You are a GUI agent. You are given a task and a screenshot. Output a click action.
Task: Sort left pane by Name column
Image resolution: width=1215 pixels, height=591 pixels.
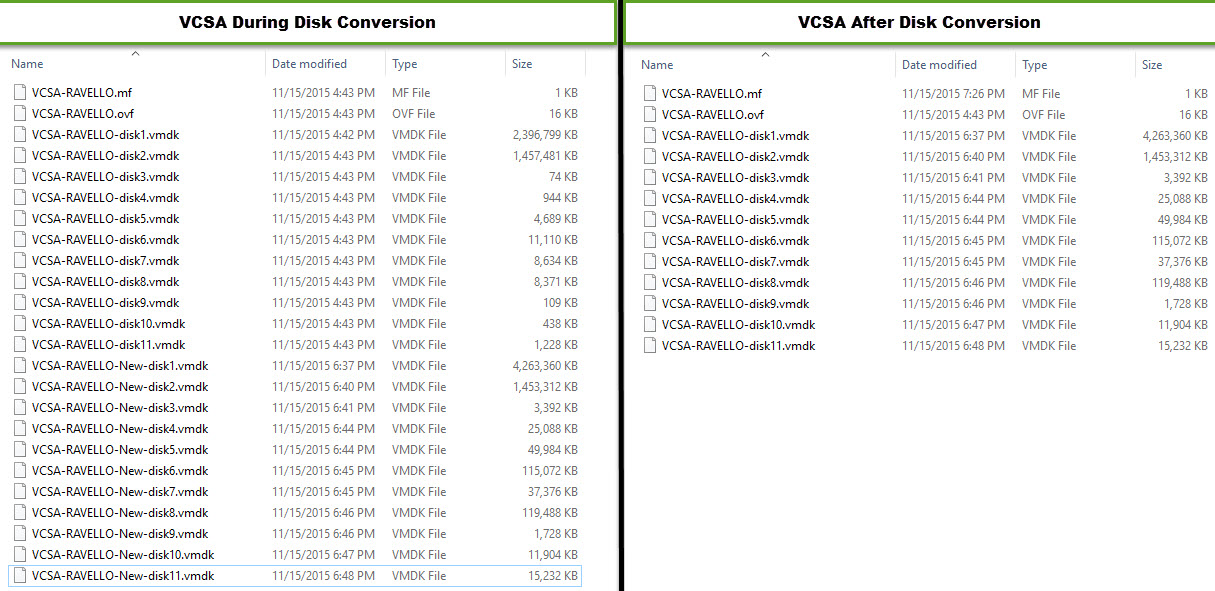[27, 64]
